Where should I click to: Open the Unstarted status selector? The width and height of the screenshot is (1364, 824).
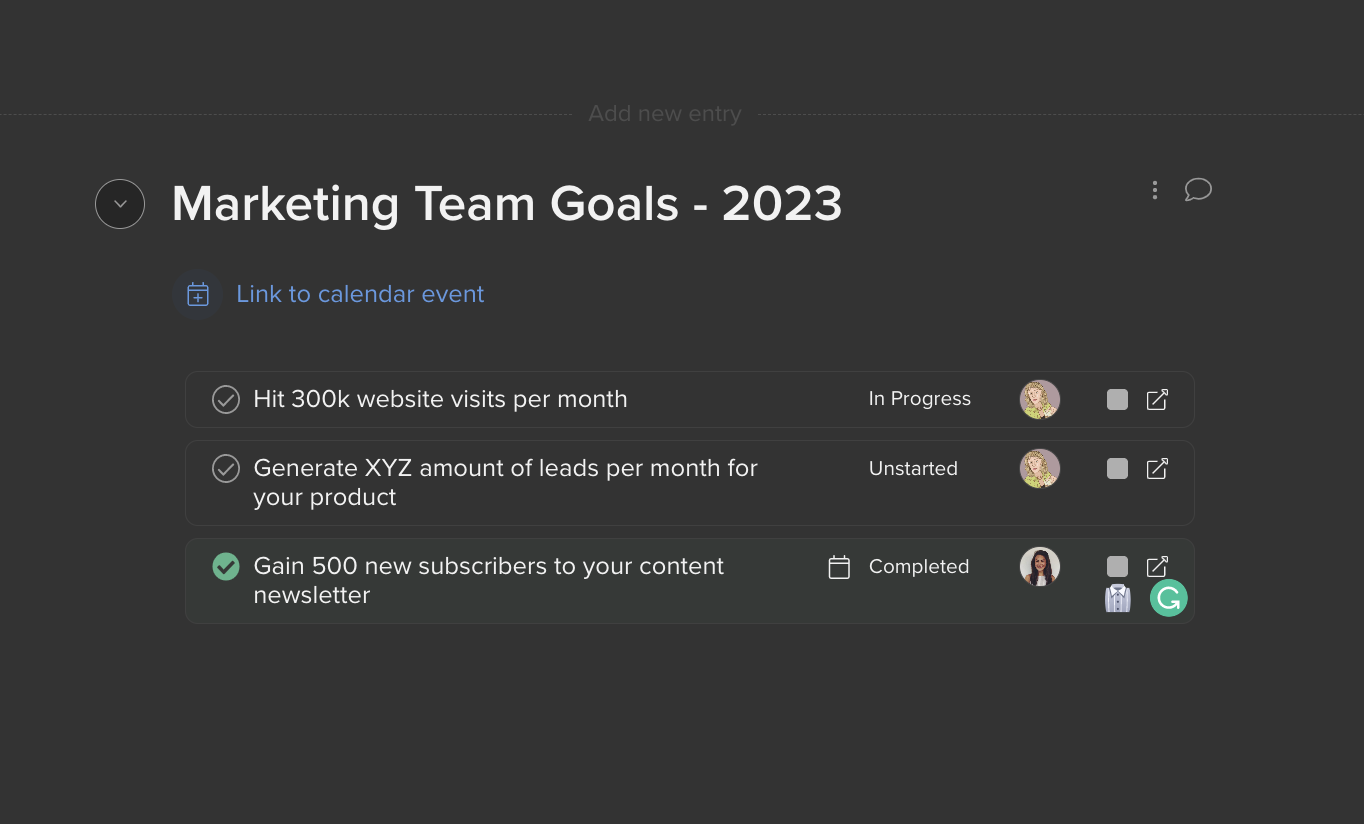[912, 468]
